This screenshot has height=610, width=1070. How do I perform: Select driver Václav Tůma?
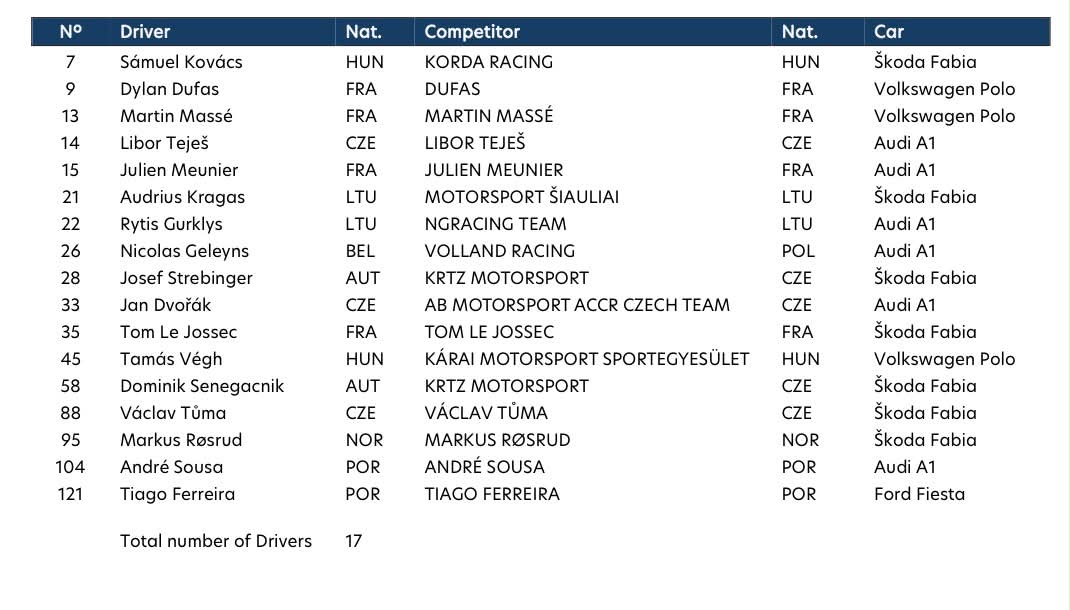pyautogui.click(x=173, y=413)
